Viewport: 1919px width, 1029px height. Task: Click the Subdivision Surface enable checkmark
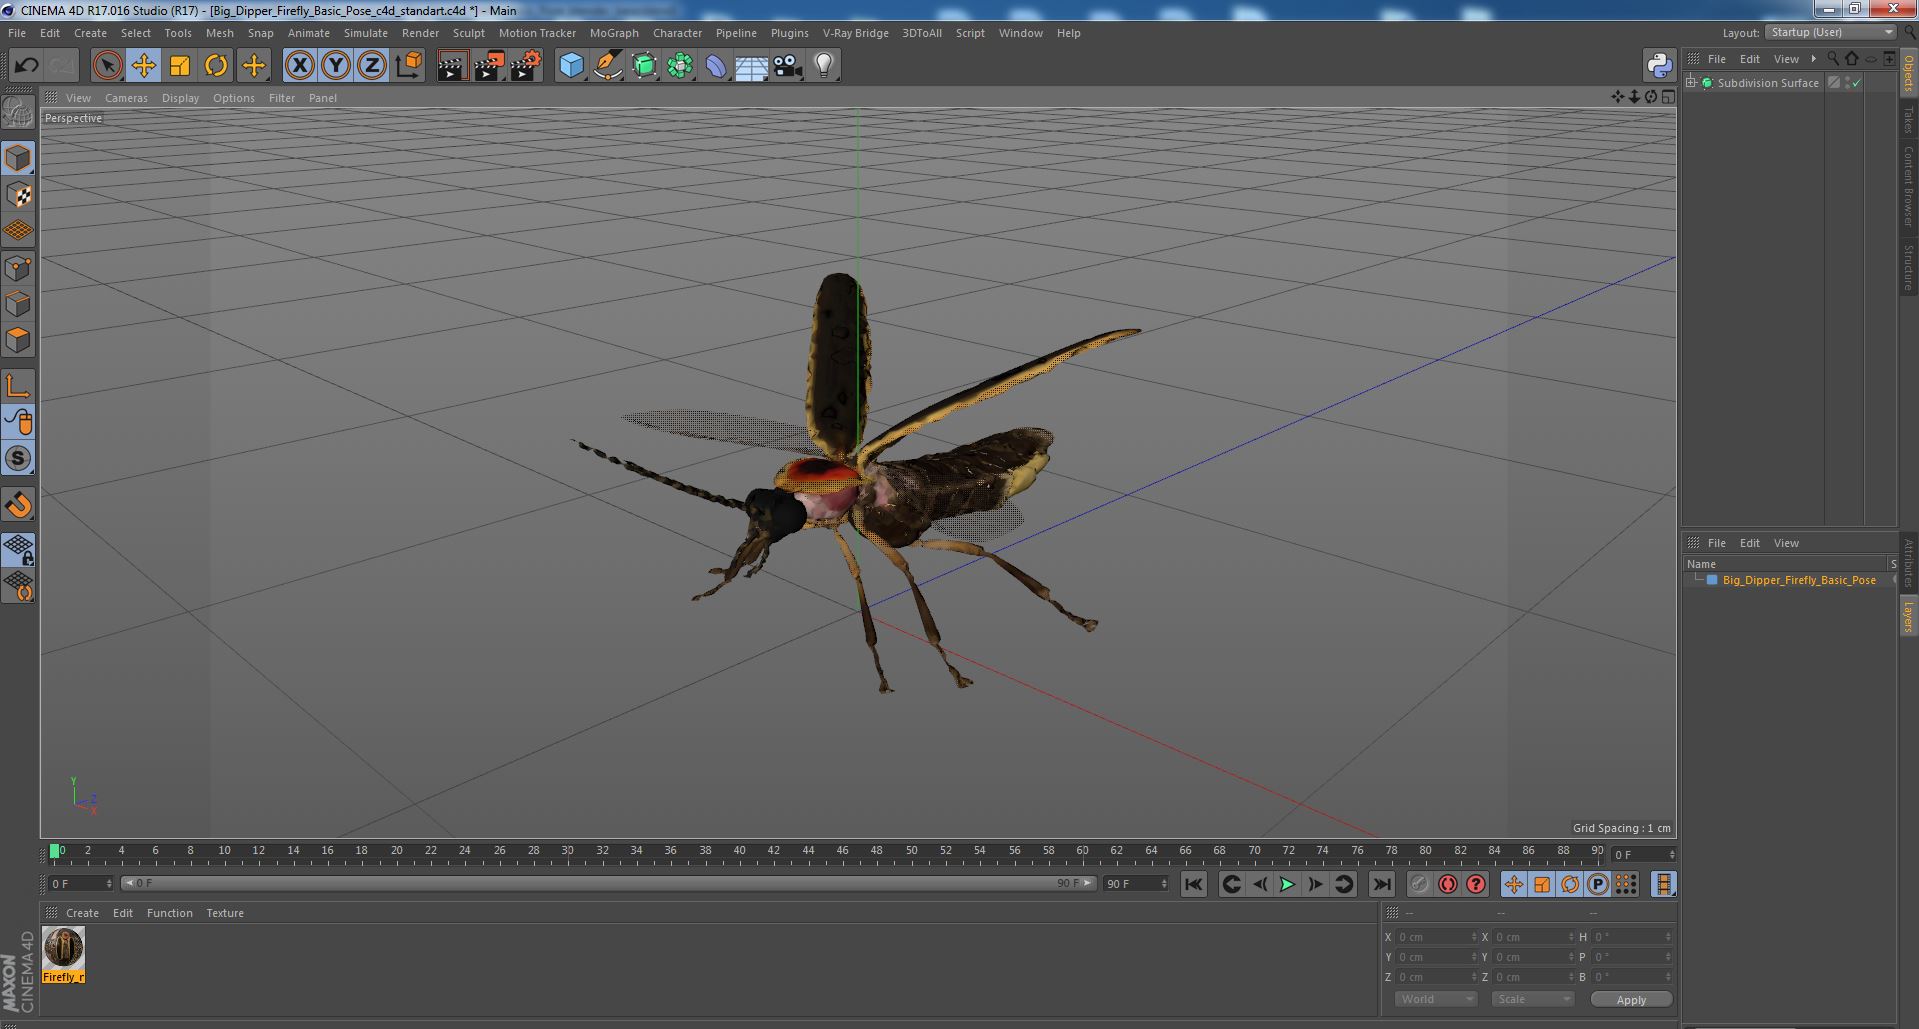click(x=1857, y=83)
